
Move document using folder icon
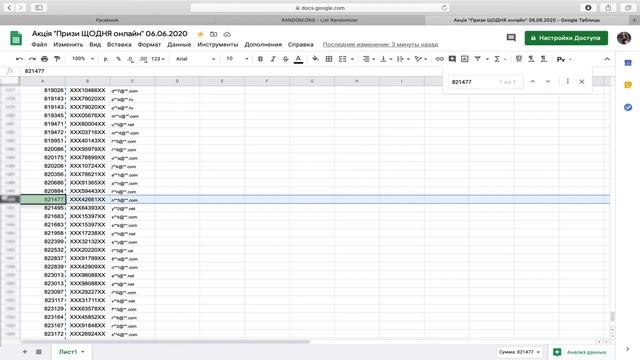click(x=213, y=34)
